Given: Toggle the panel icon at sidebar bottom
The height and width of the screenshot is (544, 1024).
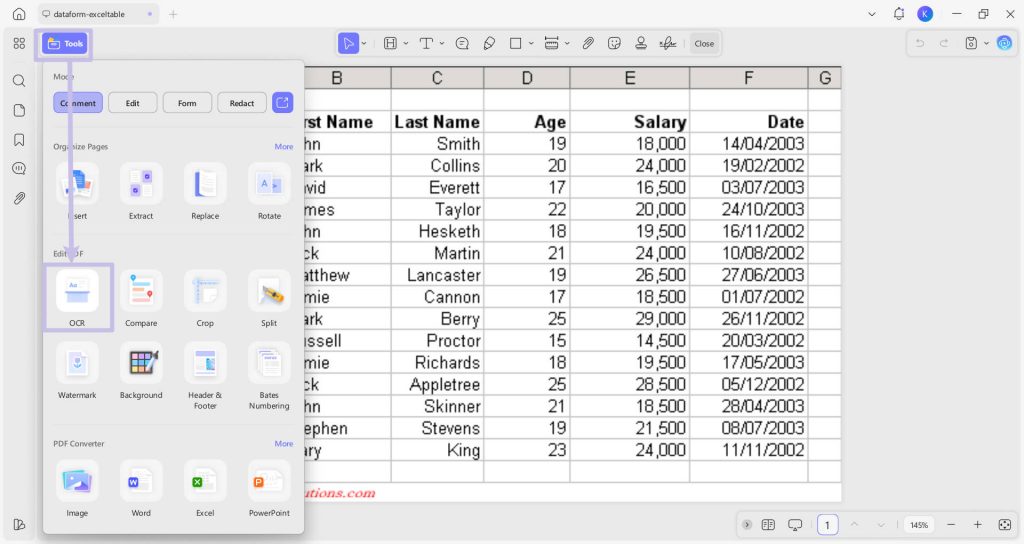Looking at the screenshot, I should (x=19, y=524).
